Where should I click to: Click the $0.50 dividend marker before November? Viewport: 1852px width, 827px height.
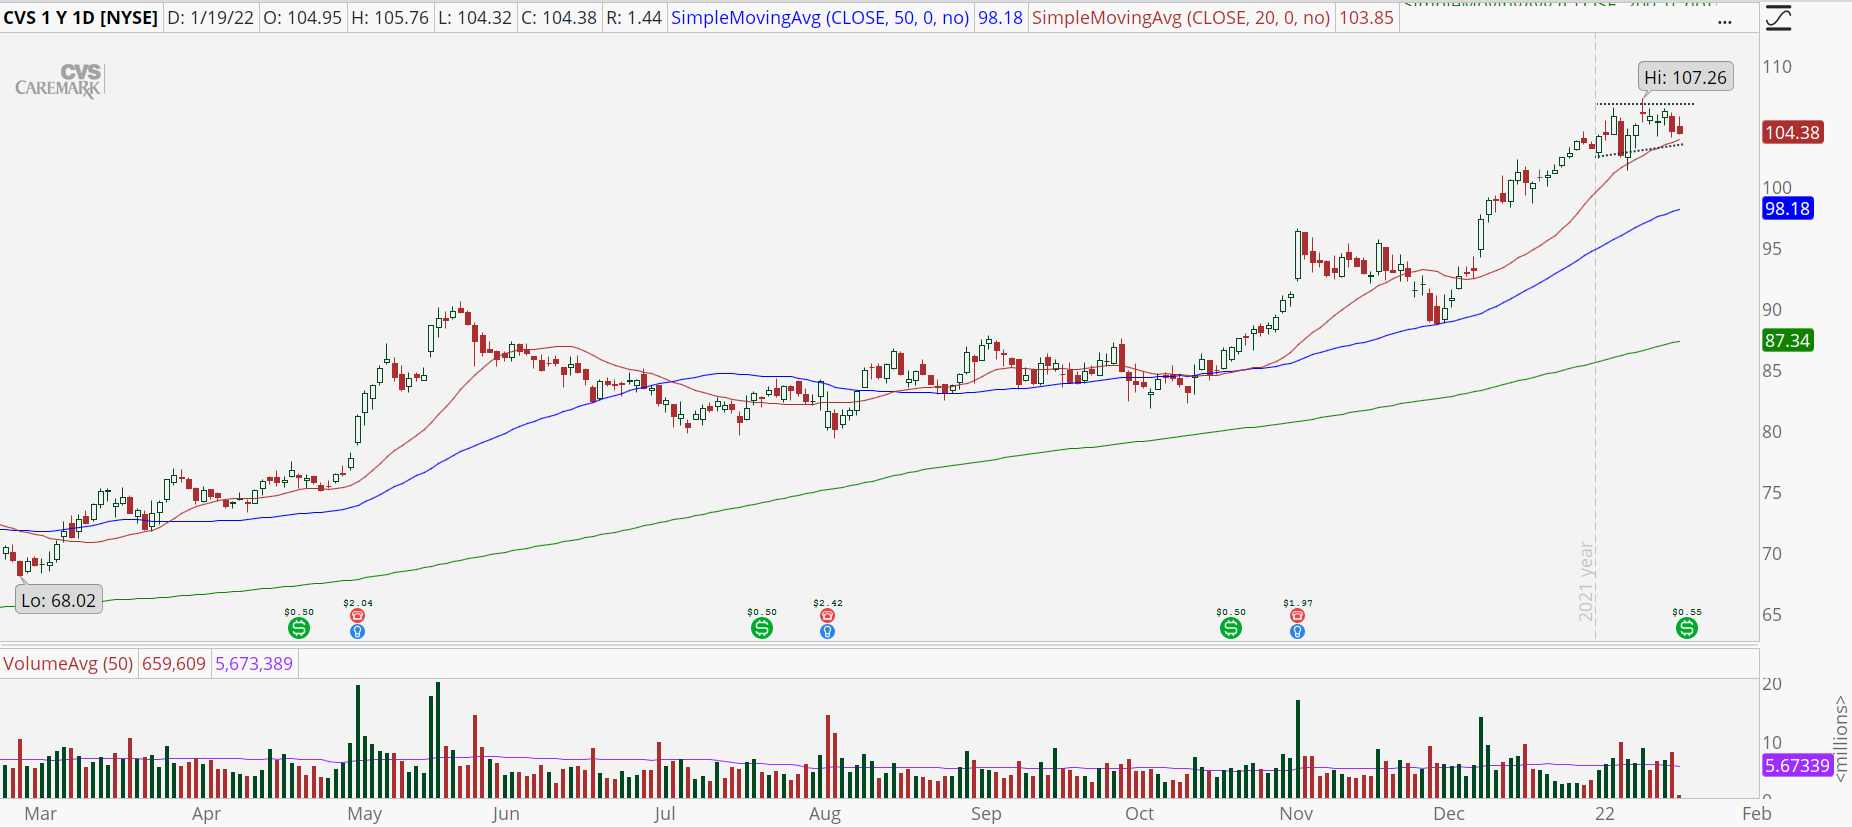1231,628
